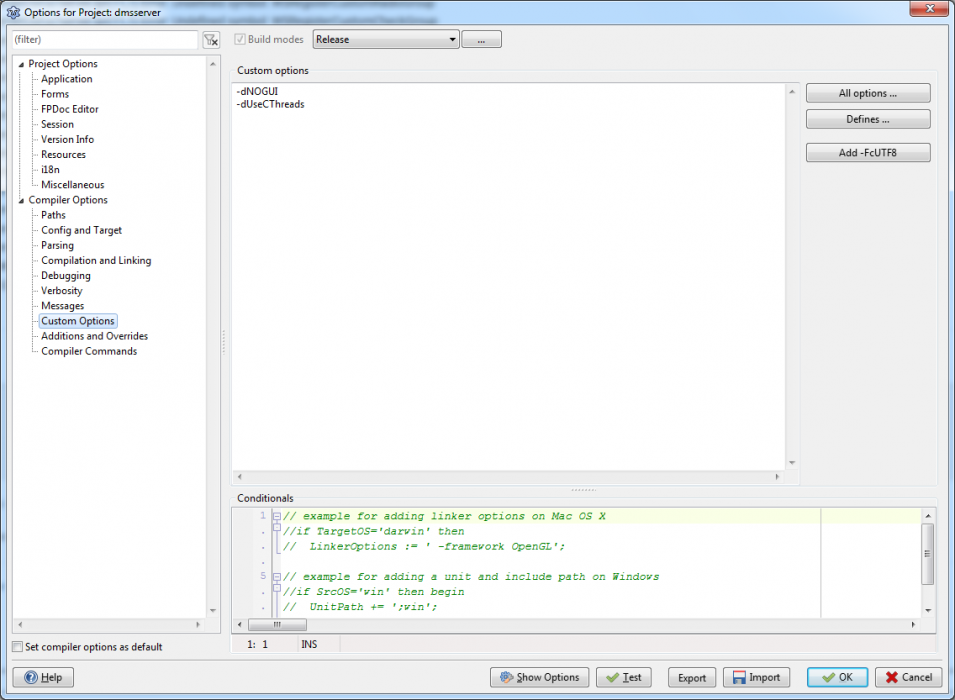Toggle the Build modes checkbox
955x700 pixels.
[240, 40]
